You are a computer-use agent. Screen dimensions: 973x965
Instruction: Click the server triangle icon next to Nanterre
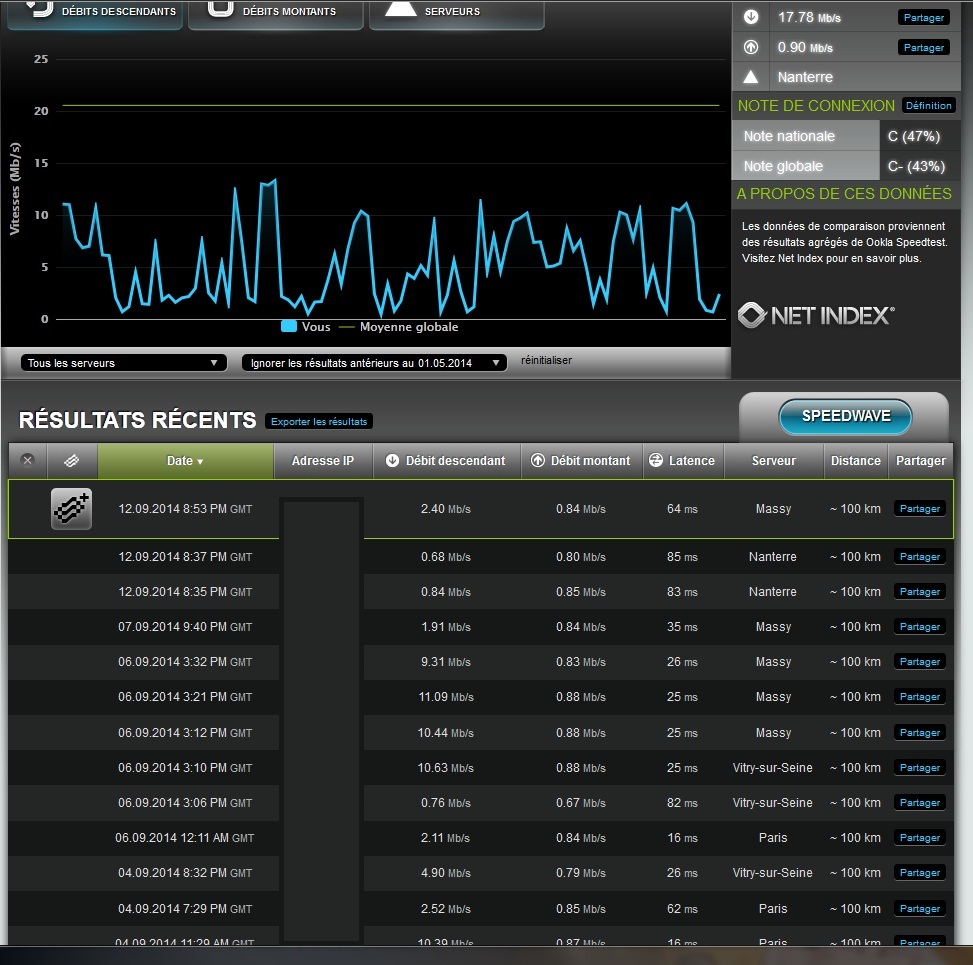click(751, 77)
